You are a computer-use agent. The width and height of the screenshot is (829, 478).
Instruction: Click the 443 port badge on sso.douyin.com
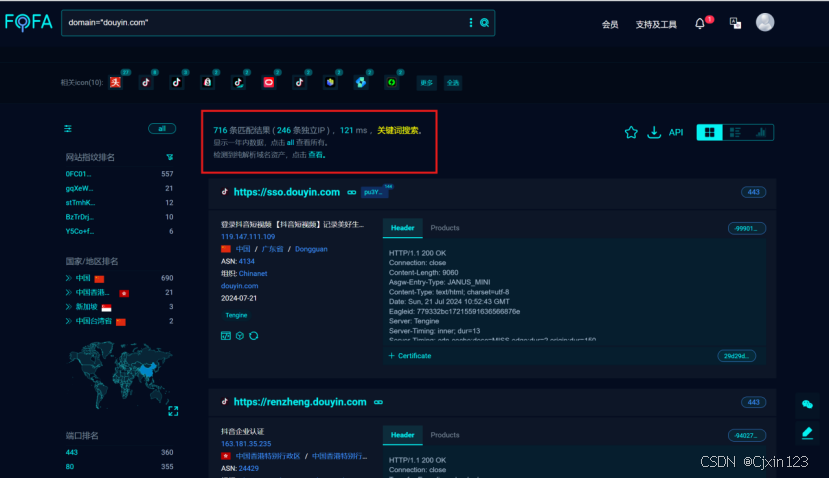[x=753, y=192]
